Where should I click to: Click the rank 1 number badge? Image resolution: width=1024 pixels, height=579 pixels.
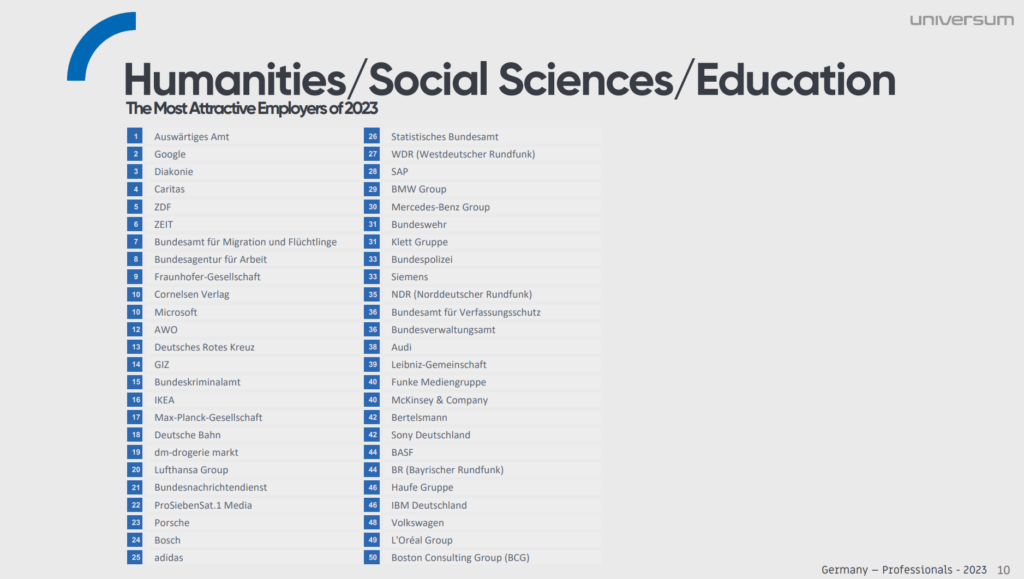pos(134,136)
